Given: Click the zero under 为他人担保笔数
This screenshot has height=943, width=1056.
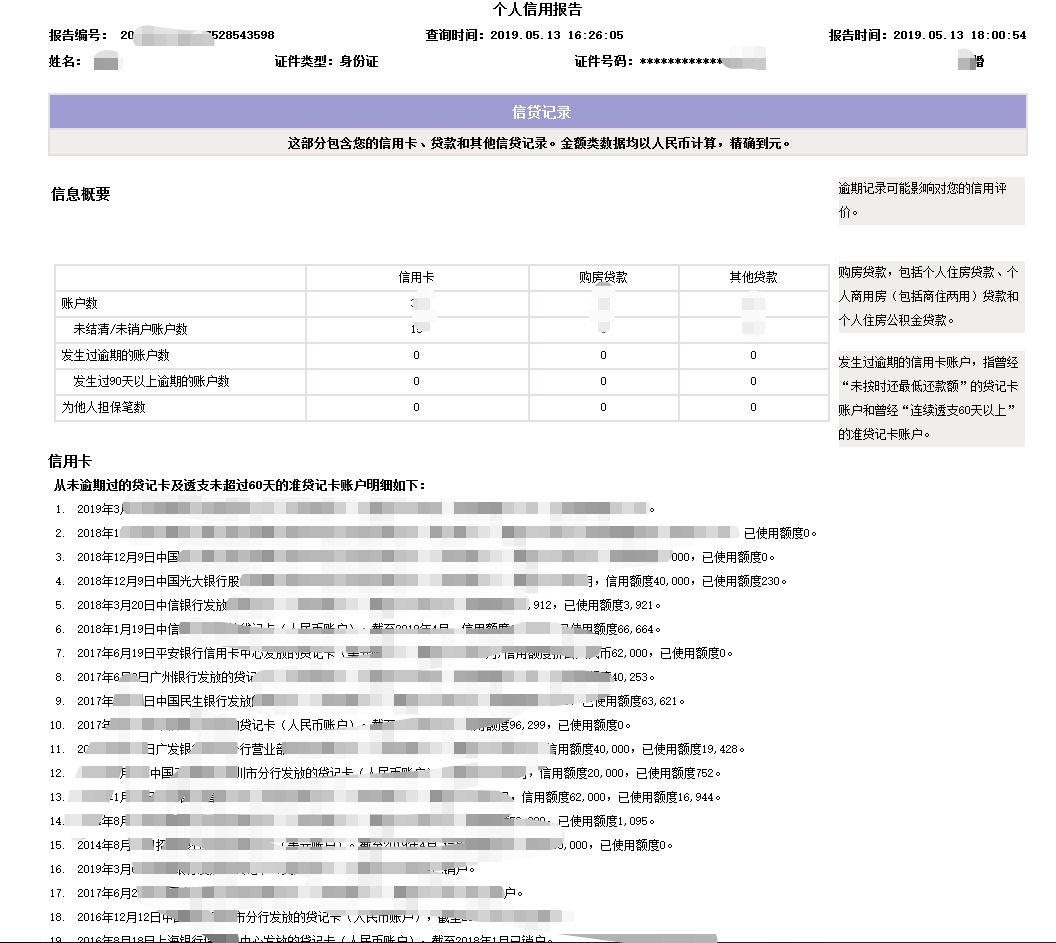Looking at the screenshot, I should 417,407.
